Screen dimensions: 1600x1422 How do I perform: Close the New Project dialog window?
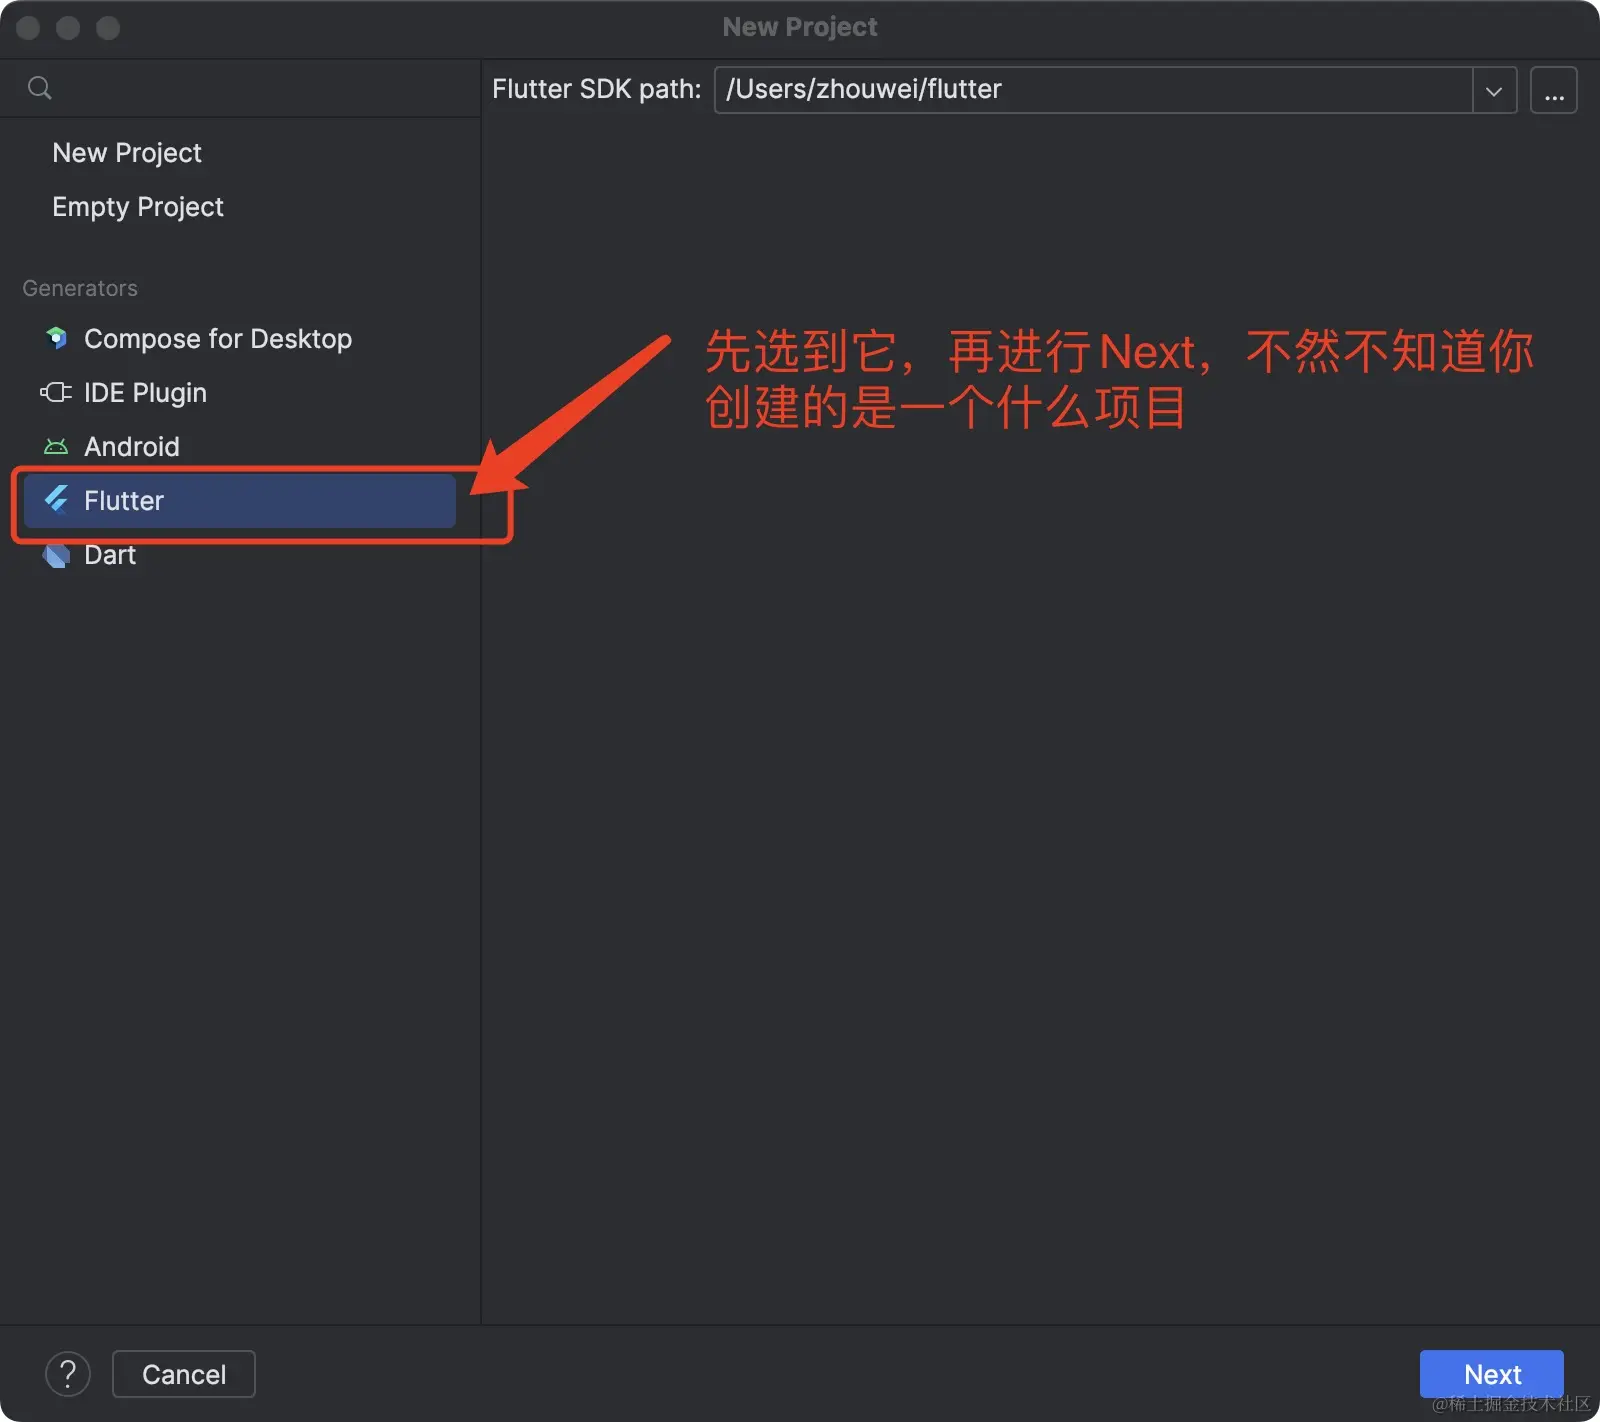point(28,28)
